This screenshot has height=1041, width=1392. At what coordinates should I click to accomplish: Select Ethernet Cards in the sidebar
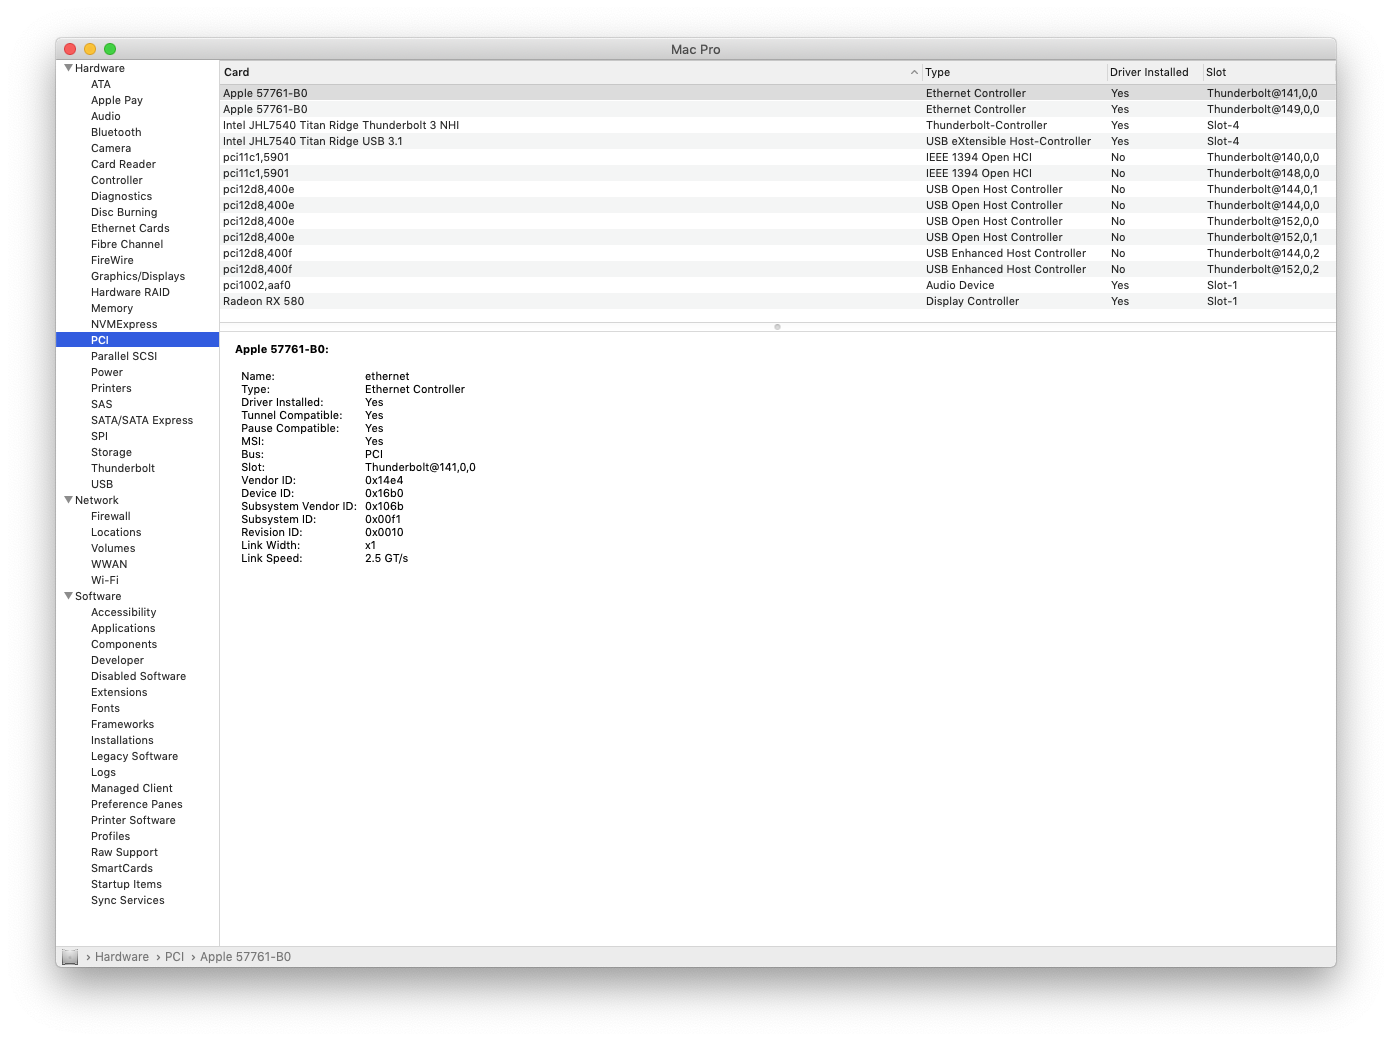[130, 228]
